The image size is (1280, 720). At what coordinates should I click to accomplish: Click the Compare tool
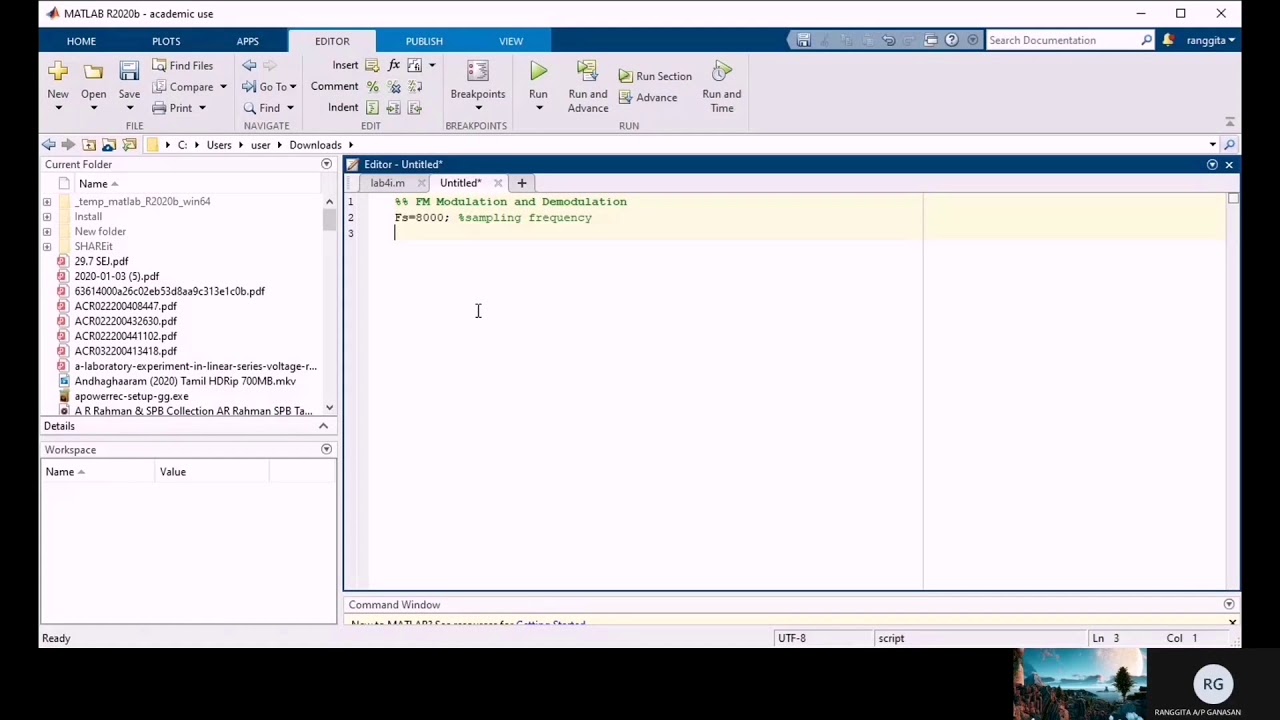(182, 87)
